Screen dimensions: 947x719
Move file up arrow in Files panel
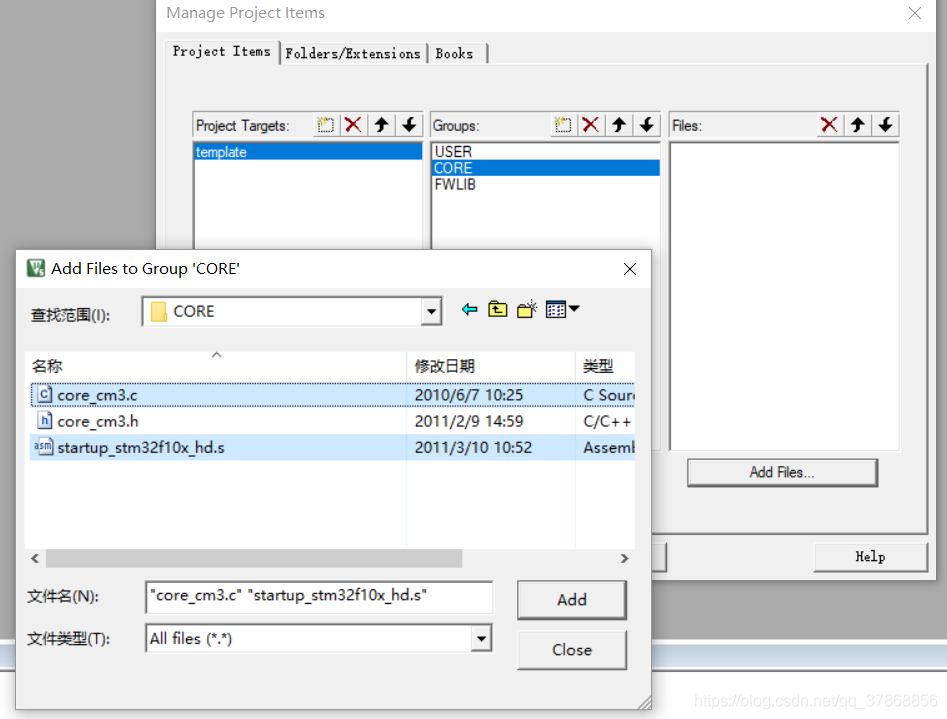click(x=858, y=125)
